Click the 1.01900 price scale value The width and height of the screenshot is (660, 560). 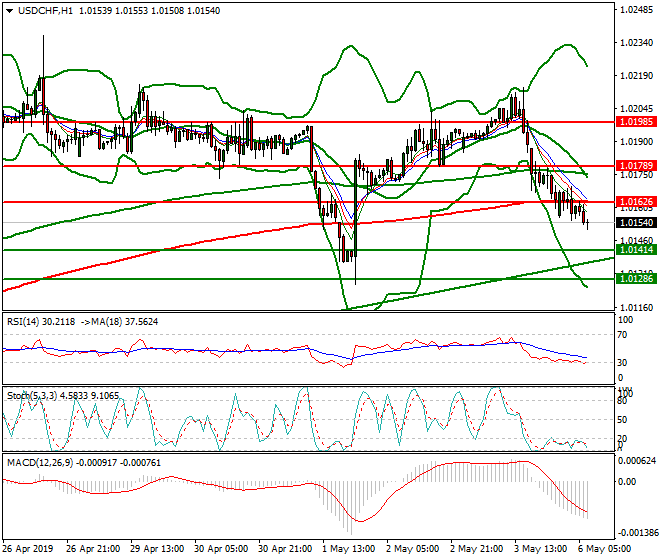click(637, 142)
